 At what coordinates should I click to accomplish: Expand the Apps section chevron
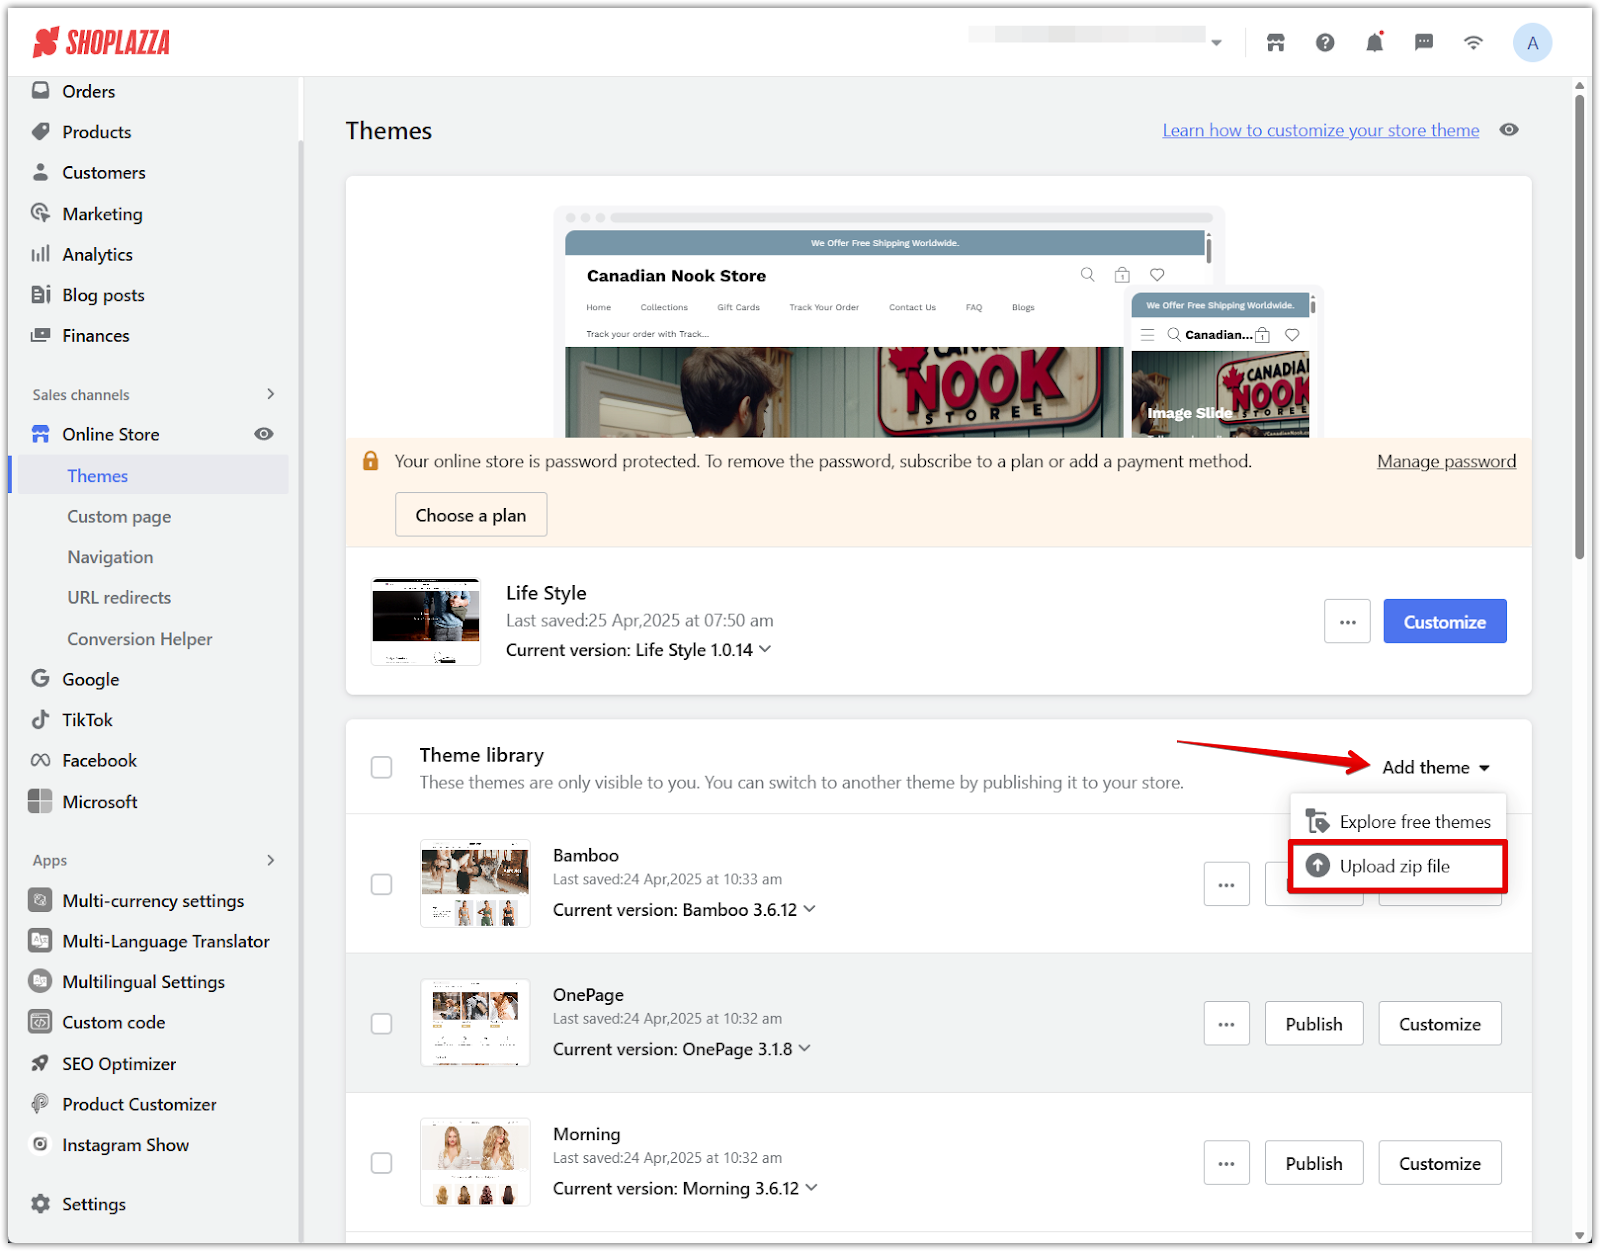click(x=271, y=860)
